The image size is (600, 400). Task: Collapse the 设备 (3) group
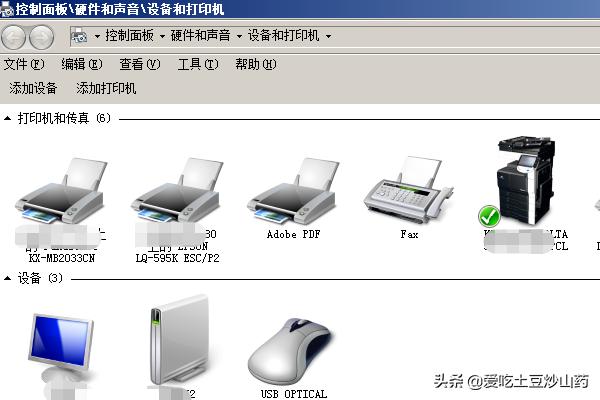pyautogui.click(x=7, y=278)
